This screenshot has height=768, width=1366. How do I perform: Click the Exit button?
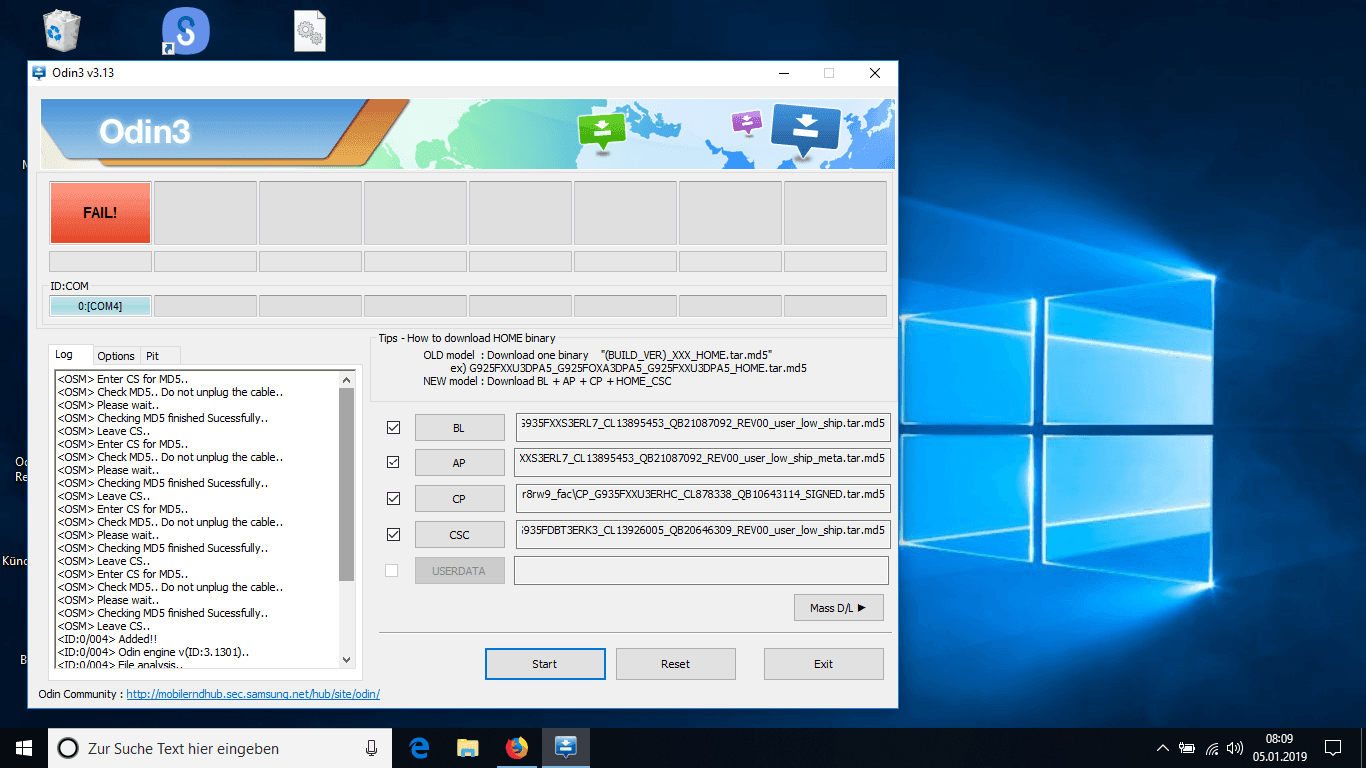[x=824, y=664]
